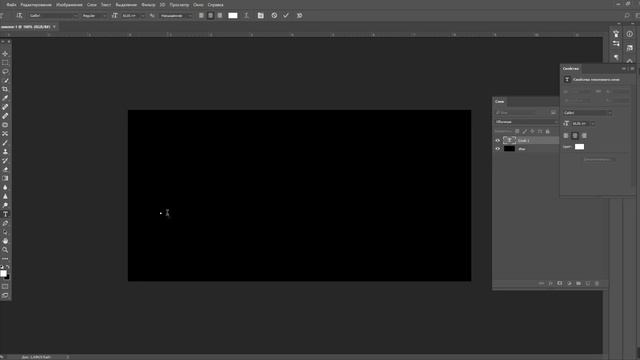The height and width of the screenshot is (360, 640).
Task: Set center alignment in Properties panel
Action: (575, 136)
